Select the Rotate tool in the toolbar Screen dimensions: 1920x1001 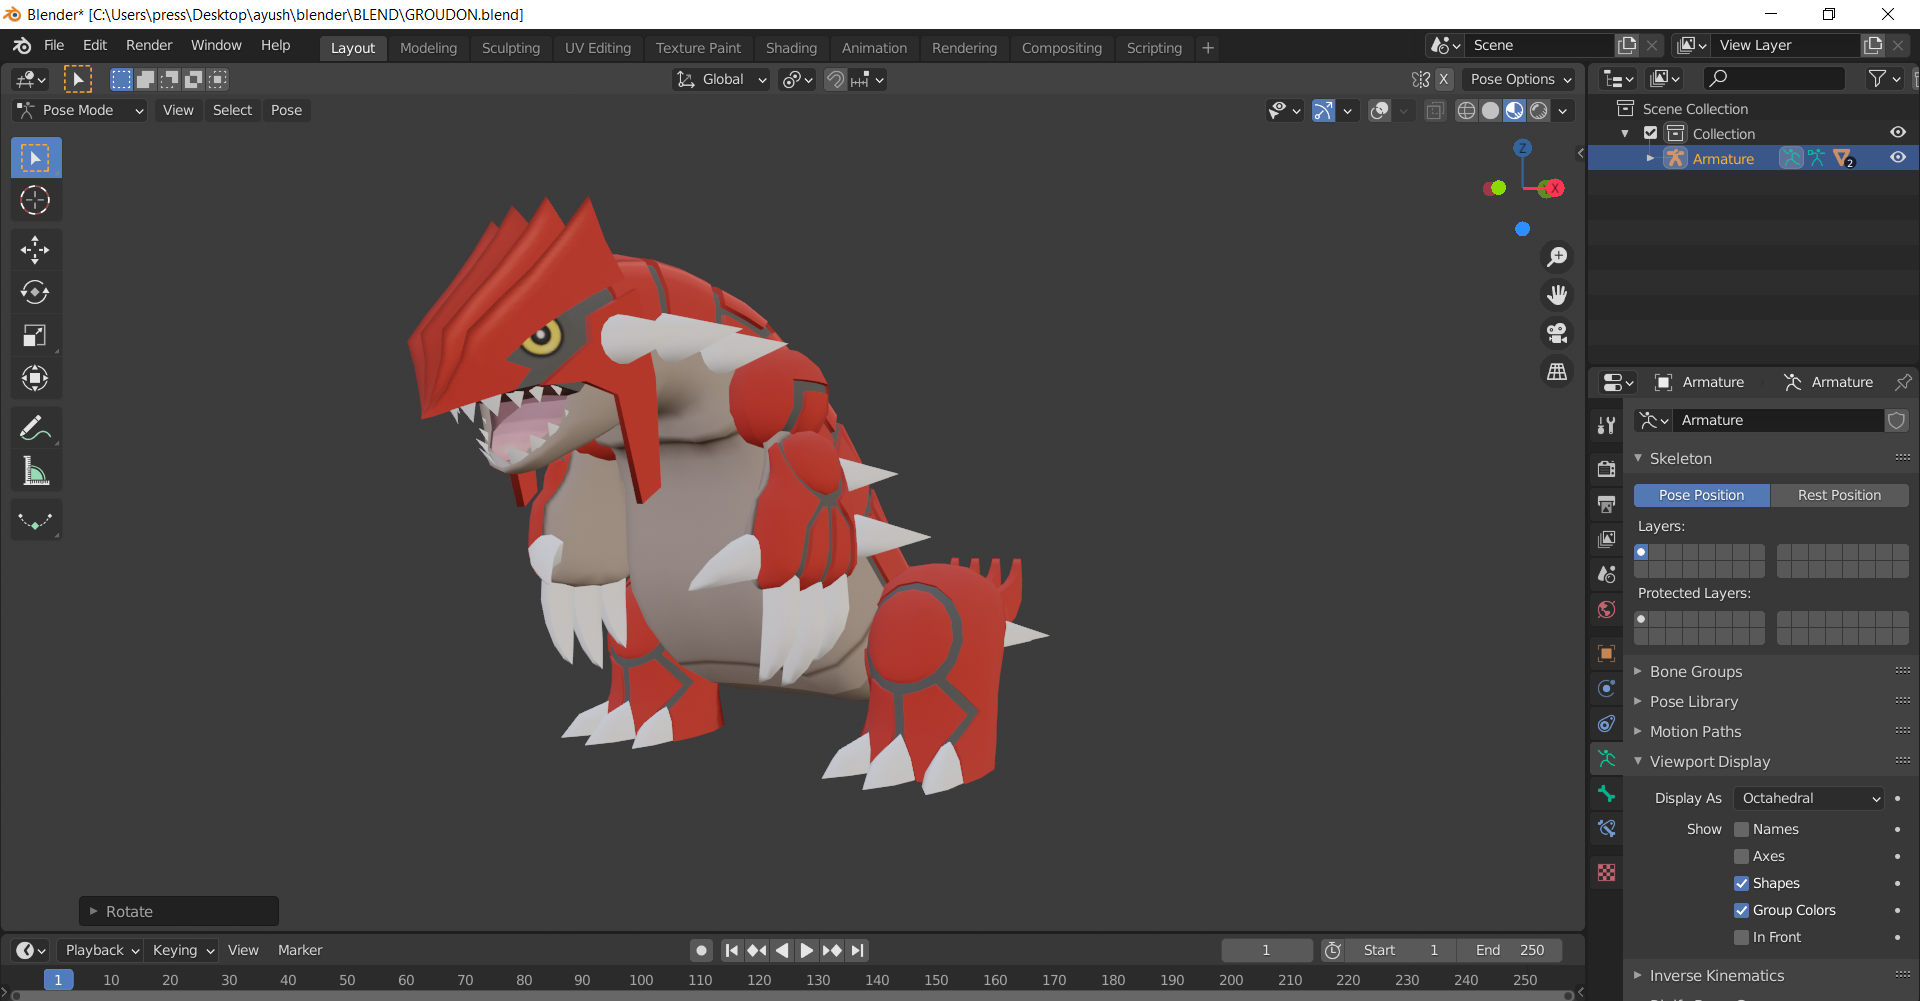(x=35, y=292)
